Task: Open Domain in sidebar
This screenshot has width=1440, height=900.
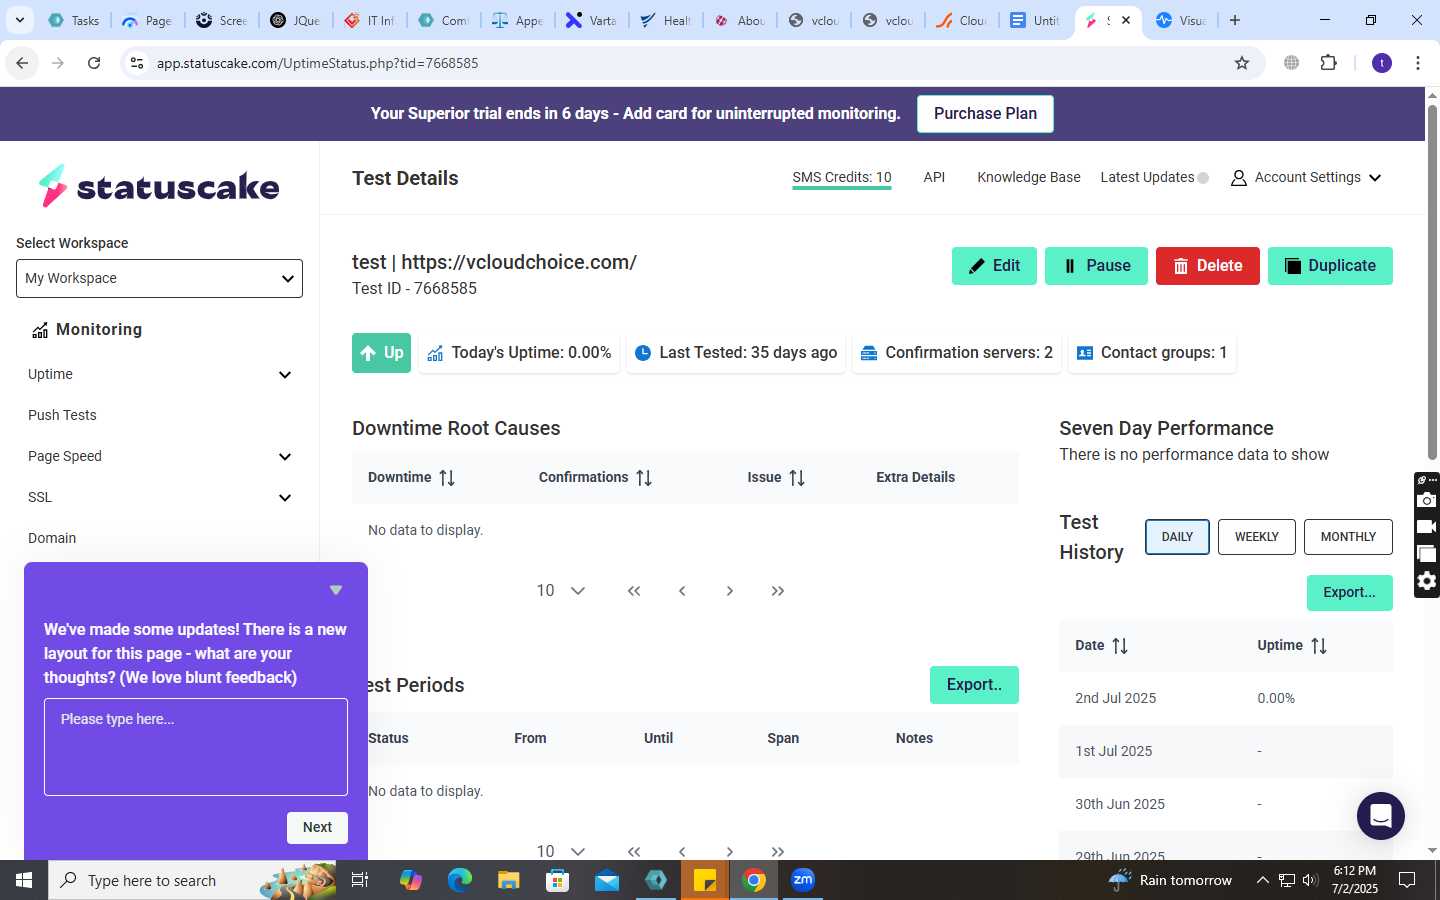Action: (x=52, y=538)
